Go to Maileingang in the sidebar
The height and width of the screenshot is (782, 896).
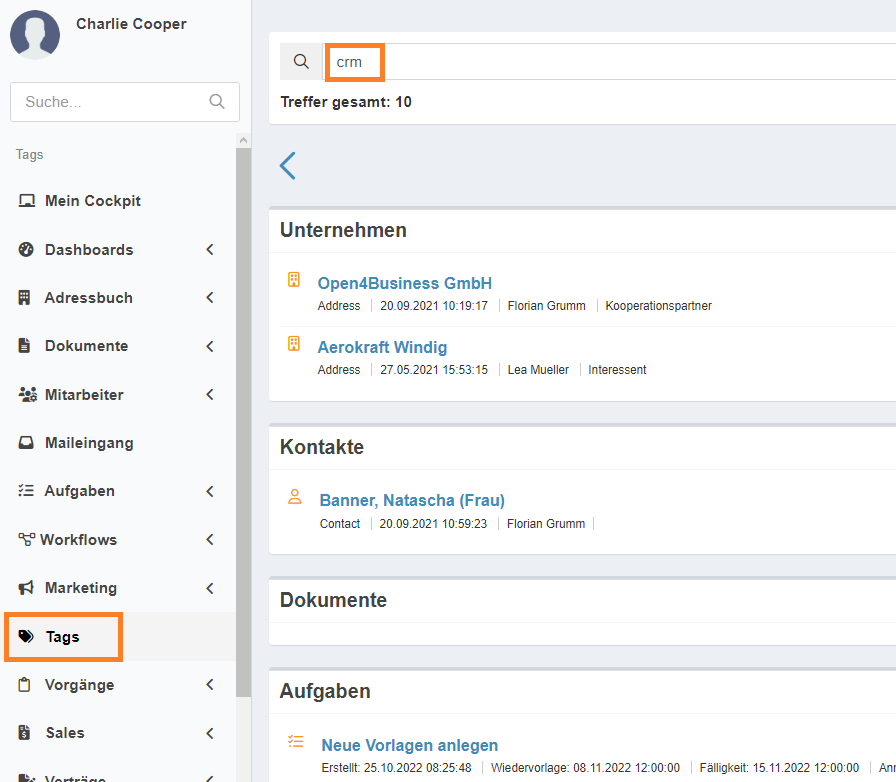click(88, 443)
